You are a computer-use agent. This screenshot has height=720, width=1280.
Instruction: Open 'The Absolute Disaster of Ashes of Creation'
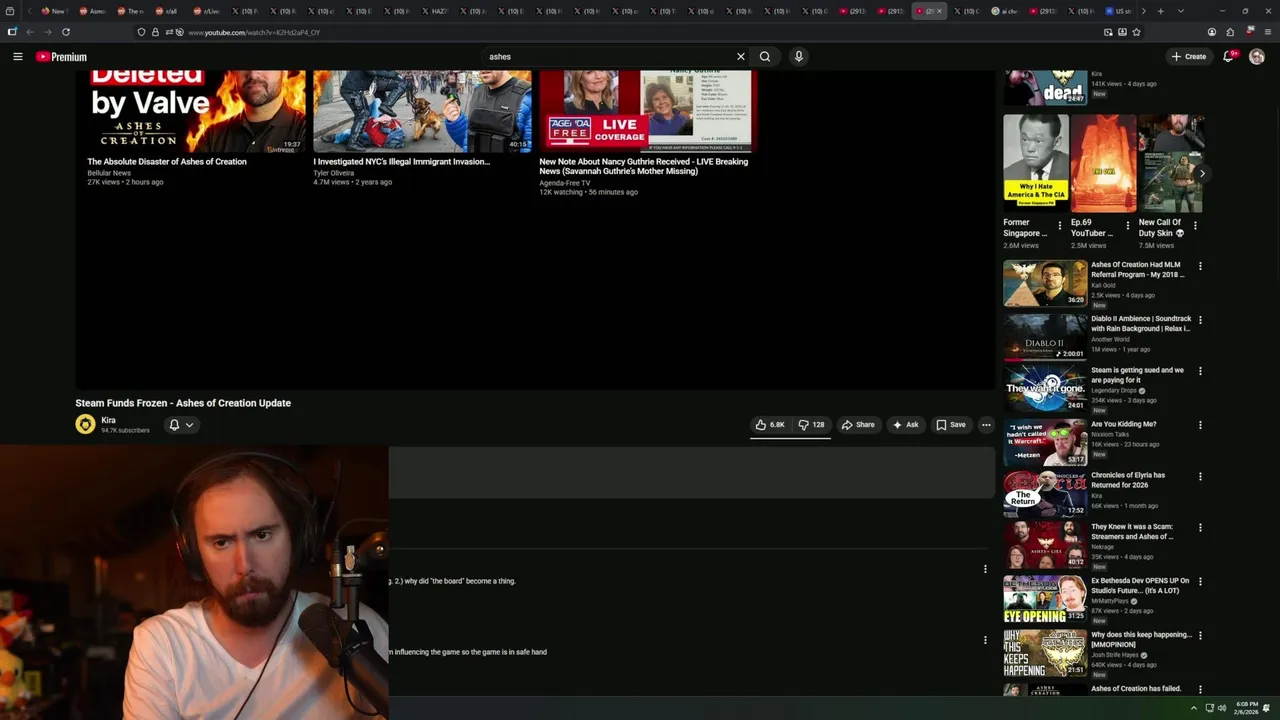(167, 161)
